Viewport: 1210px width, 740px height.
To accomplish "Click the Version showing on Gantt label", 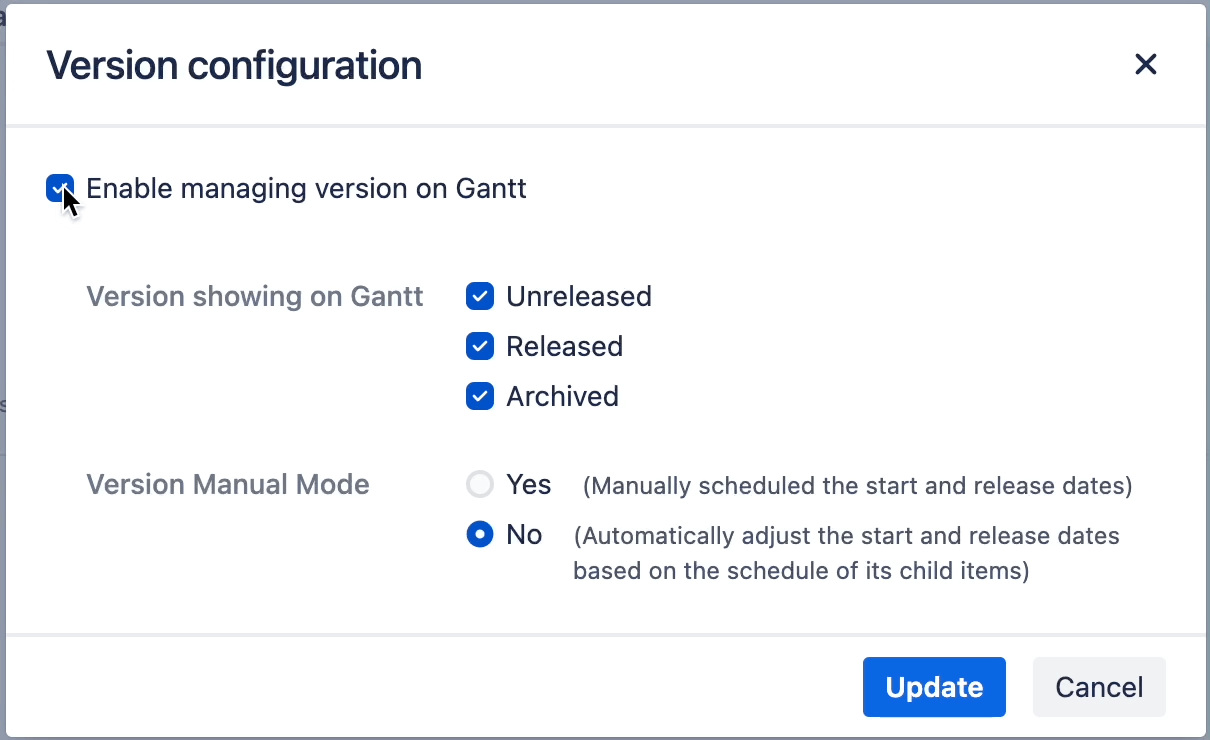I will coord(255,296).
